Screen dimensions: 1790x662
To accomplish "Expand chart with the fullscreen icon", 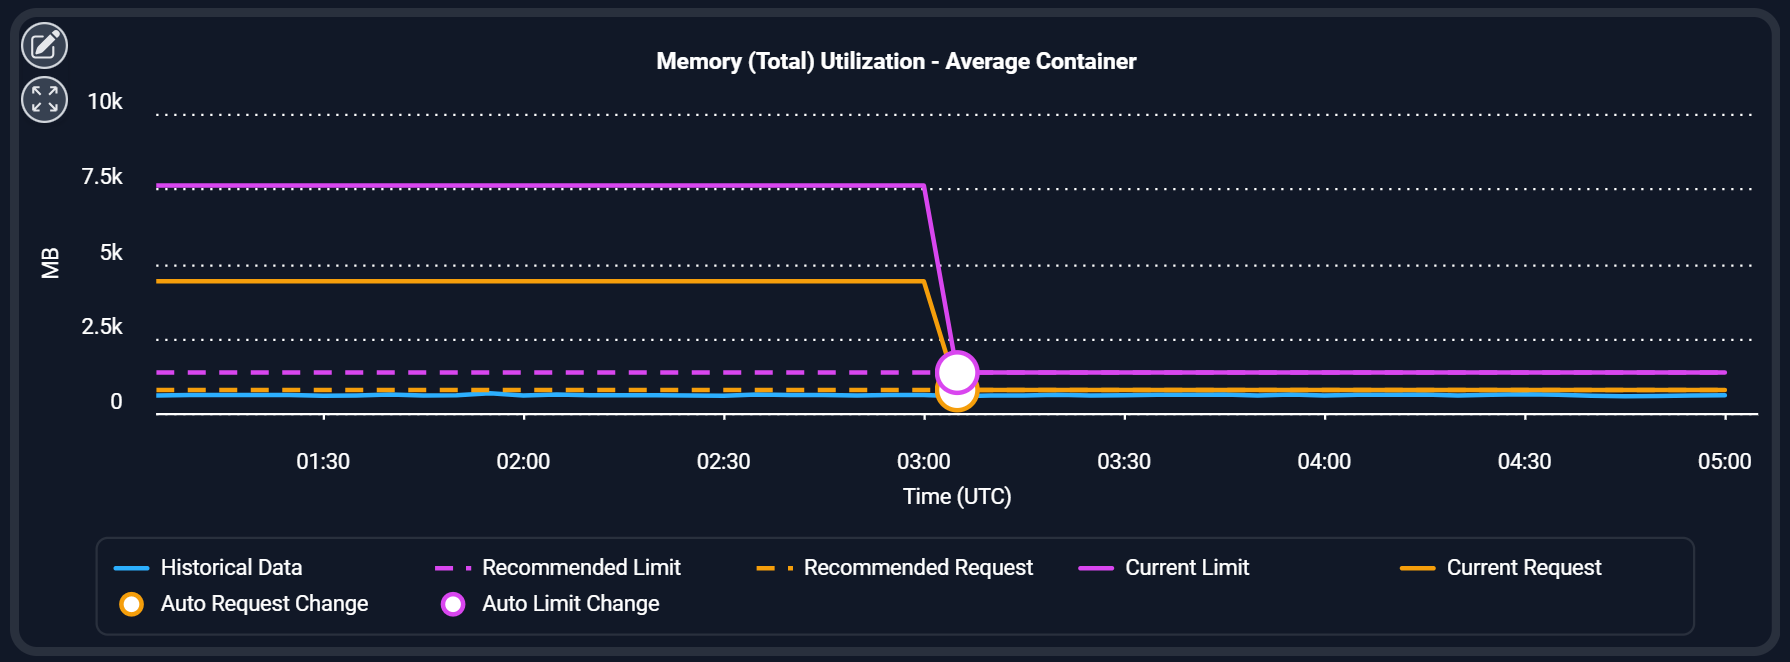I will [45, 99].
